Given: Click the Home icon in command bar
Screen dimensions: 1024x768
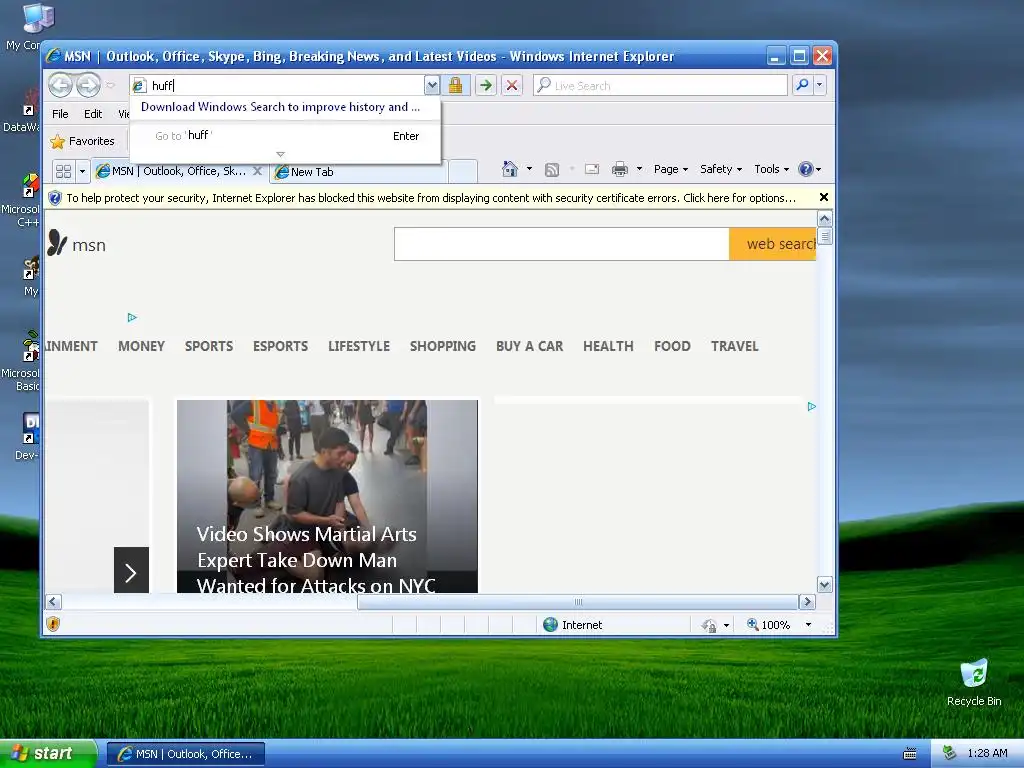Looking at the screenshot, I should click(510, 169).
